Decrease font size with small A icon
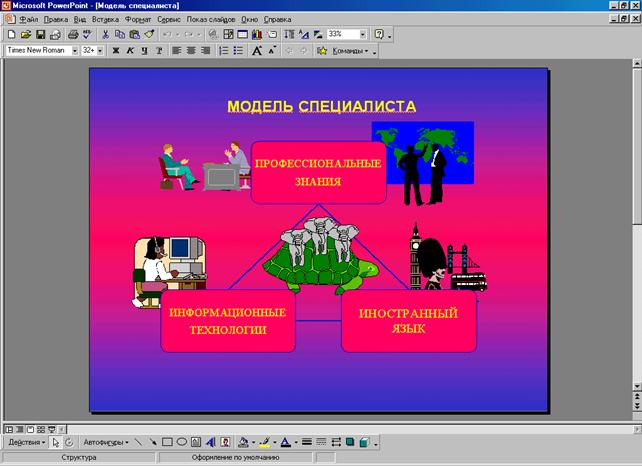 [272, 51]
